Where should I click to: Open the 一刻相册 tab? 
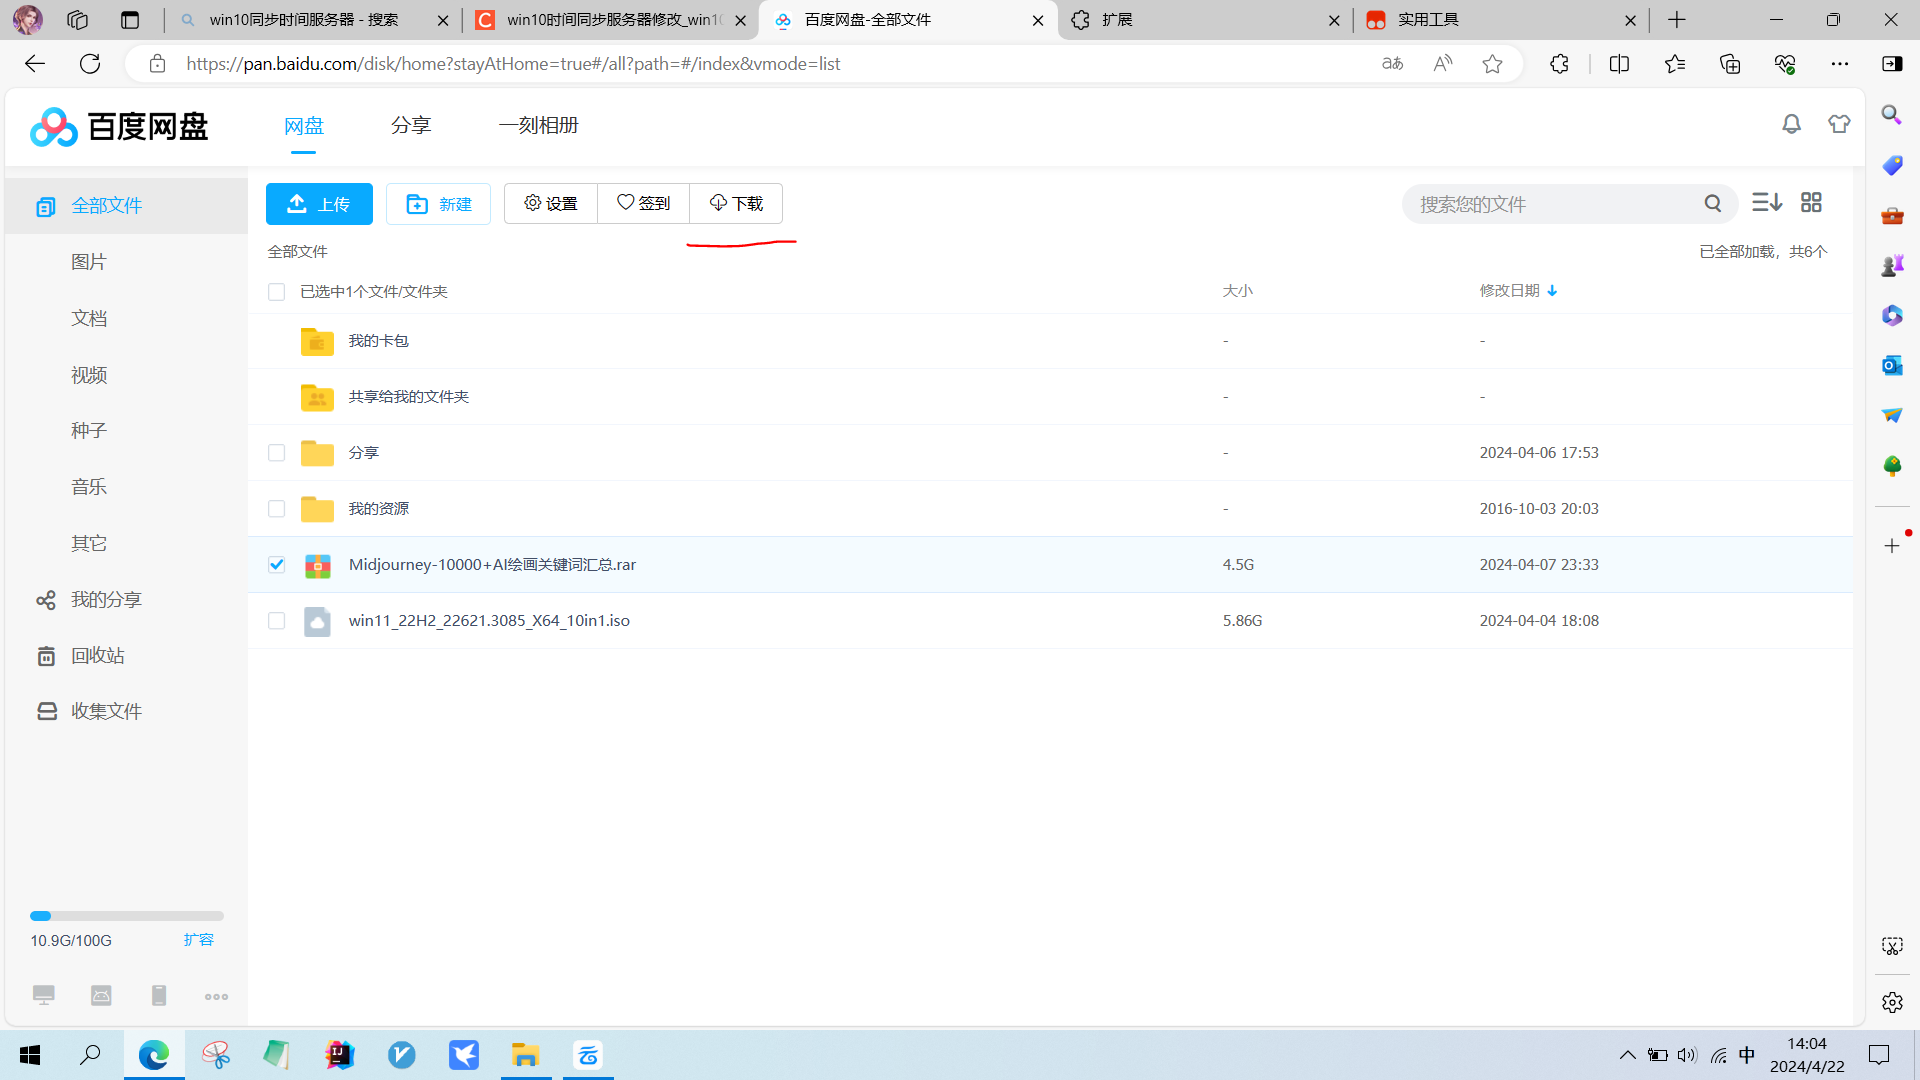538,125
